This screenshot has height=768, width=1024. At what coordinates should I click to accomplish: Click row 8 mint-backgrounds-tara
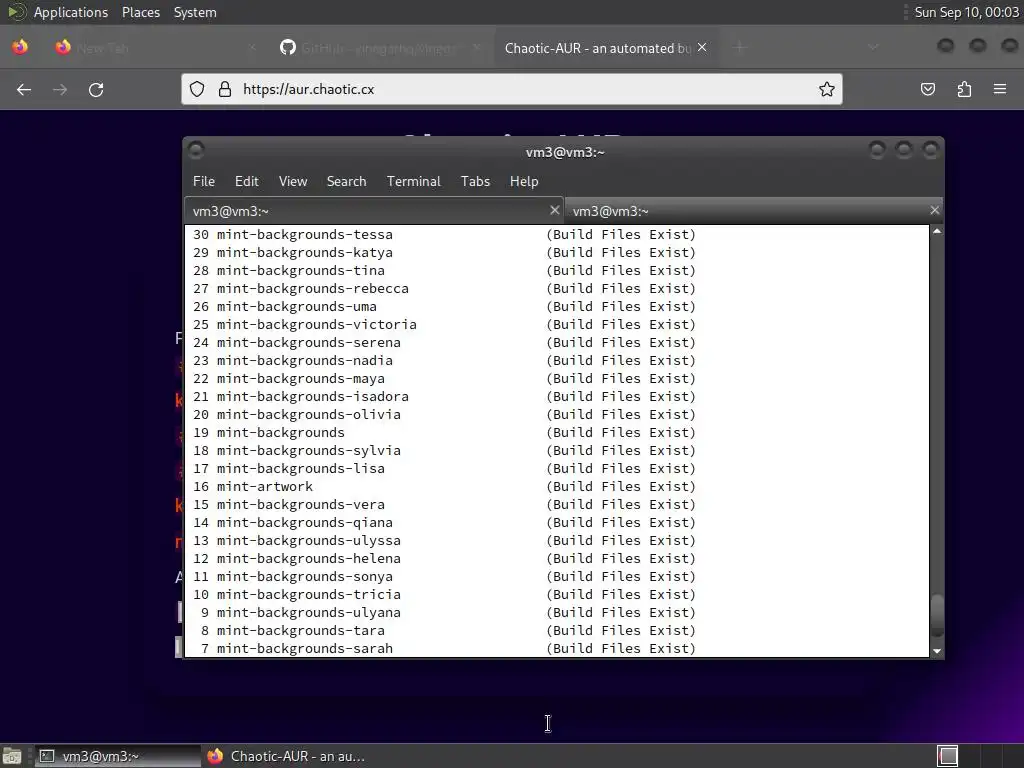coord(444,630)
